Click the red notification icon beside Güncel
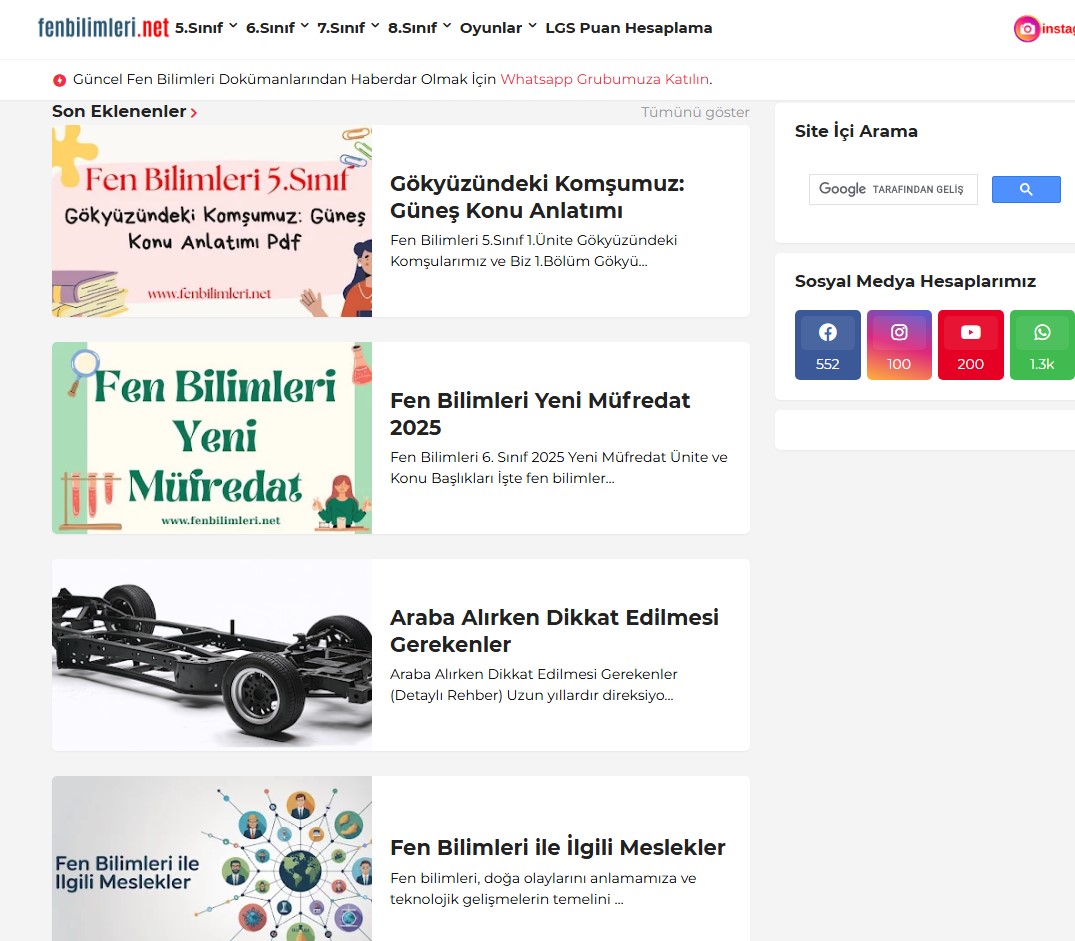Image resolution: width=1075 pixels, height=941 pixels. pyautogui.click(x=60, y=80)
